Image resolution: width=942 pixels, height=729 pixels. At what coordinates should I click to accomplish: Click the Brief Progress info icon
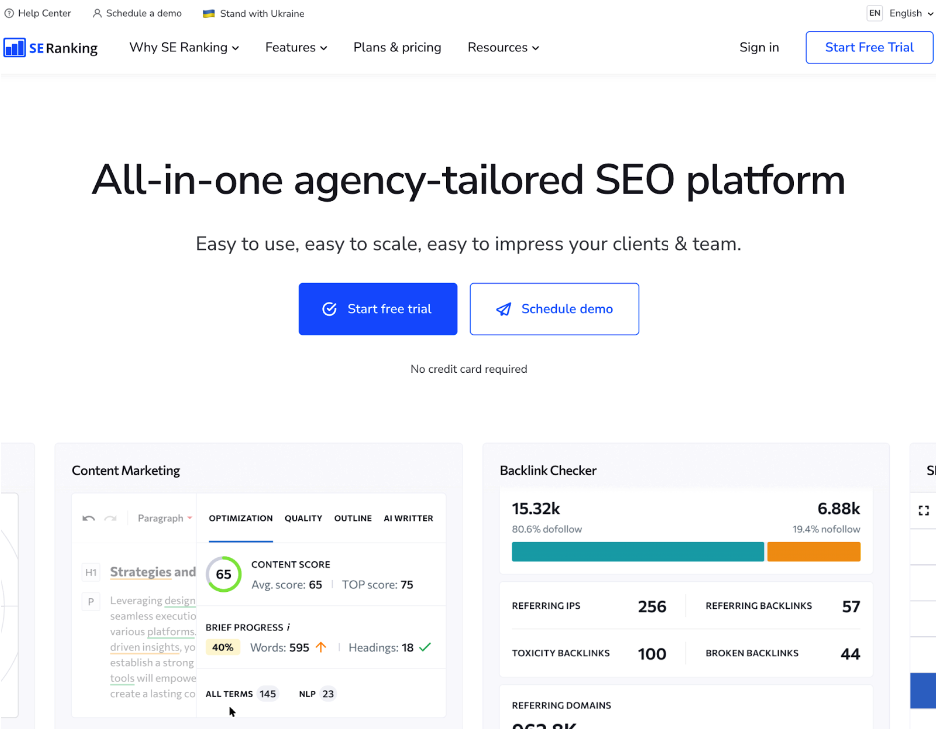click(x=288, y=627)
